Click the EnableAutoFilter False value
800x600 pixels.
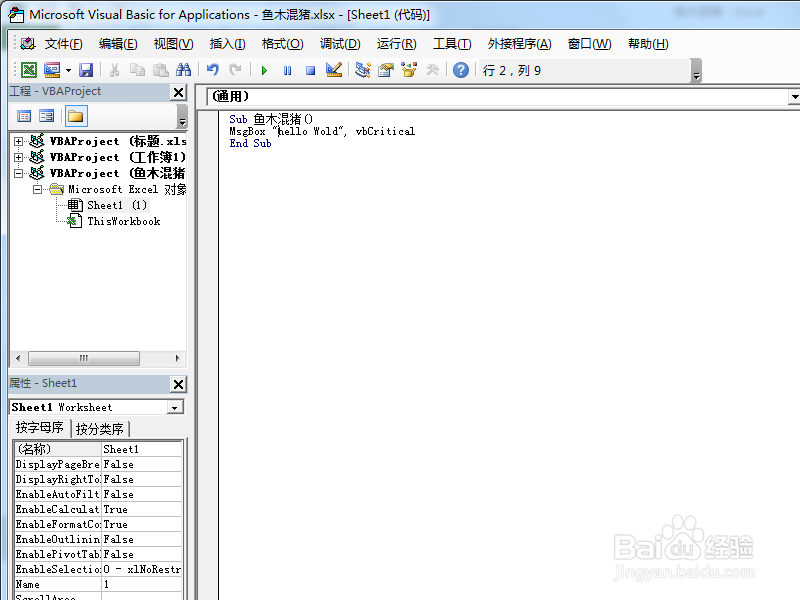pos(141,494)
